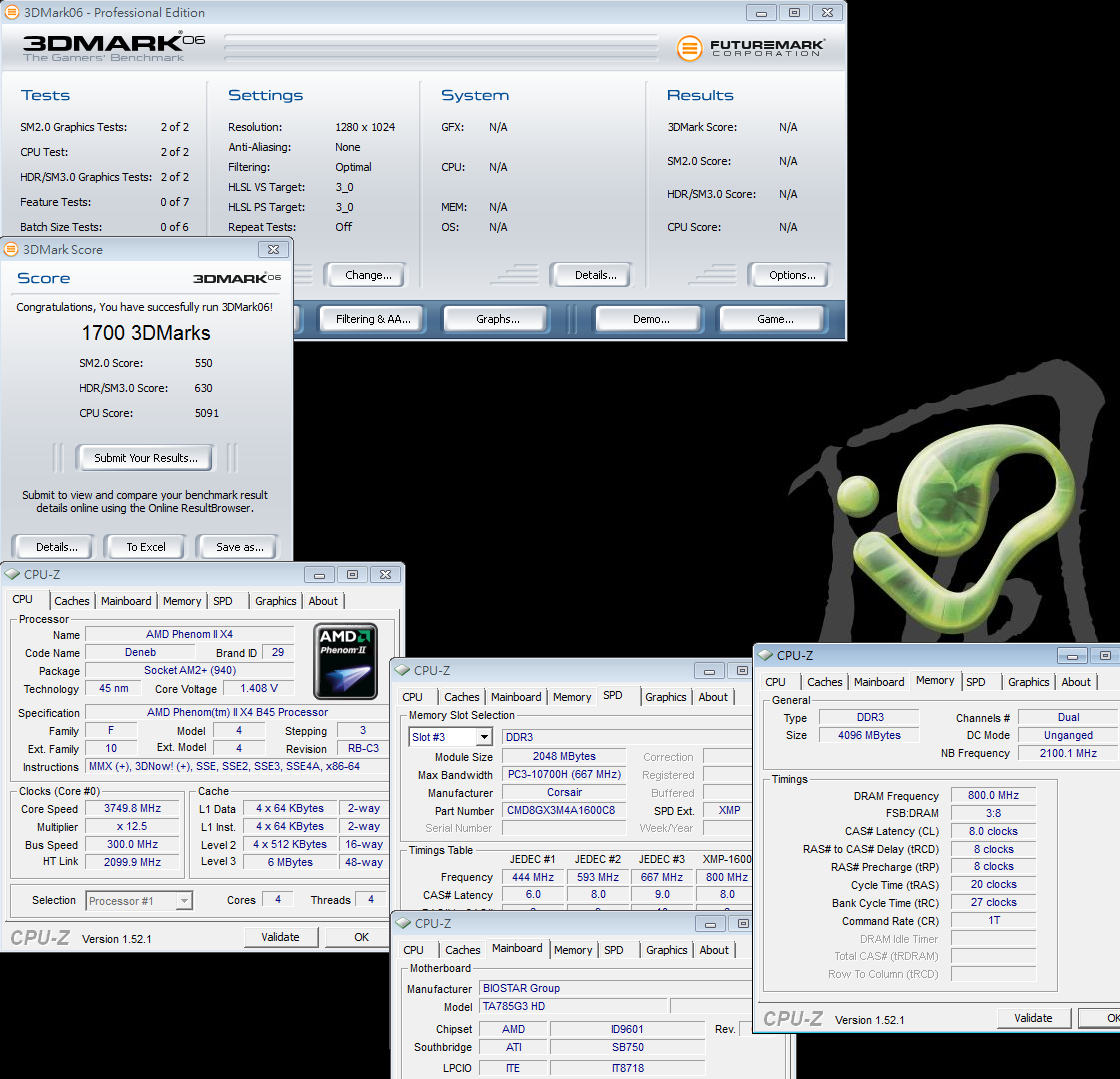Screen dimensions: 1120x1079
Task: Click the 3DMark06 title bar application icon
Action: (x=11, y=12)
